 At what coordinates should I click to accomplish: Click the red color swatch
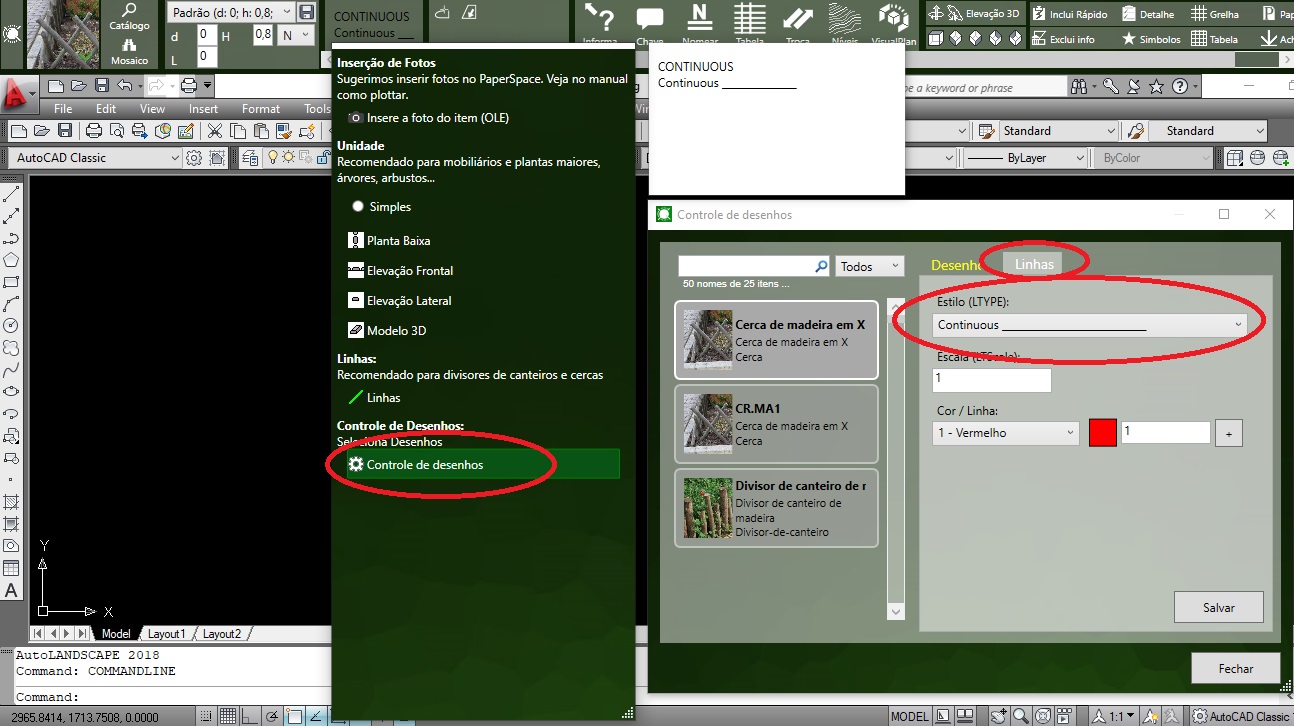(x=1102, y=433)
